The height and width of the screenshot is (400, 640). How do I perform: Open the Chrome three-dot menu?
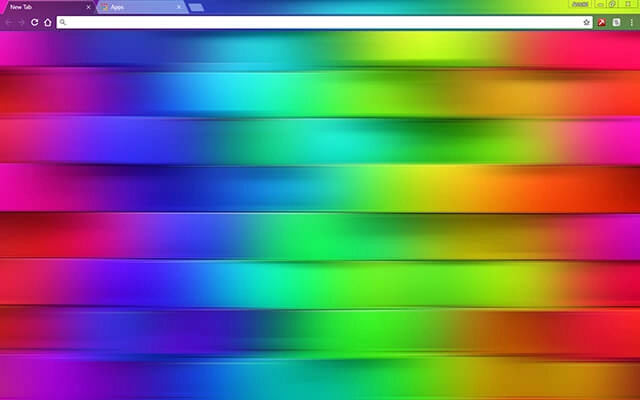click(x=631, y=22)
